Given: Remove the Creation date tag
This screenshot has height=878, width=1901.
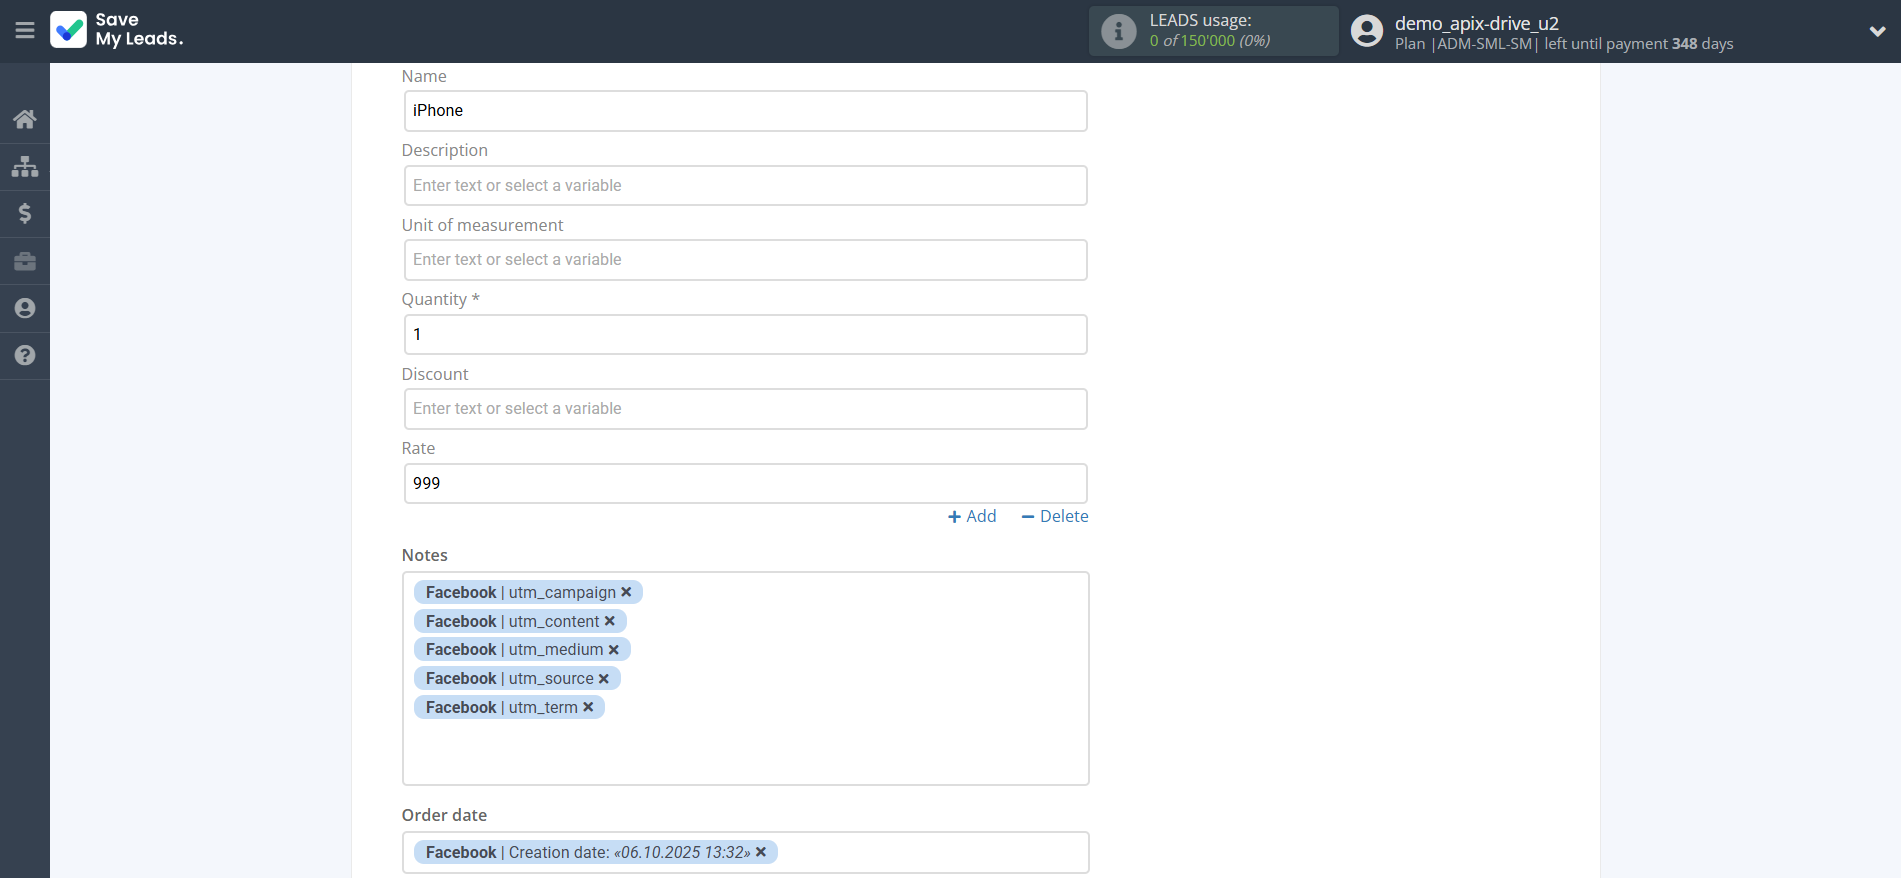Looking at the screenshot, I should click(761, 852).
